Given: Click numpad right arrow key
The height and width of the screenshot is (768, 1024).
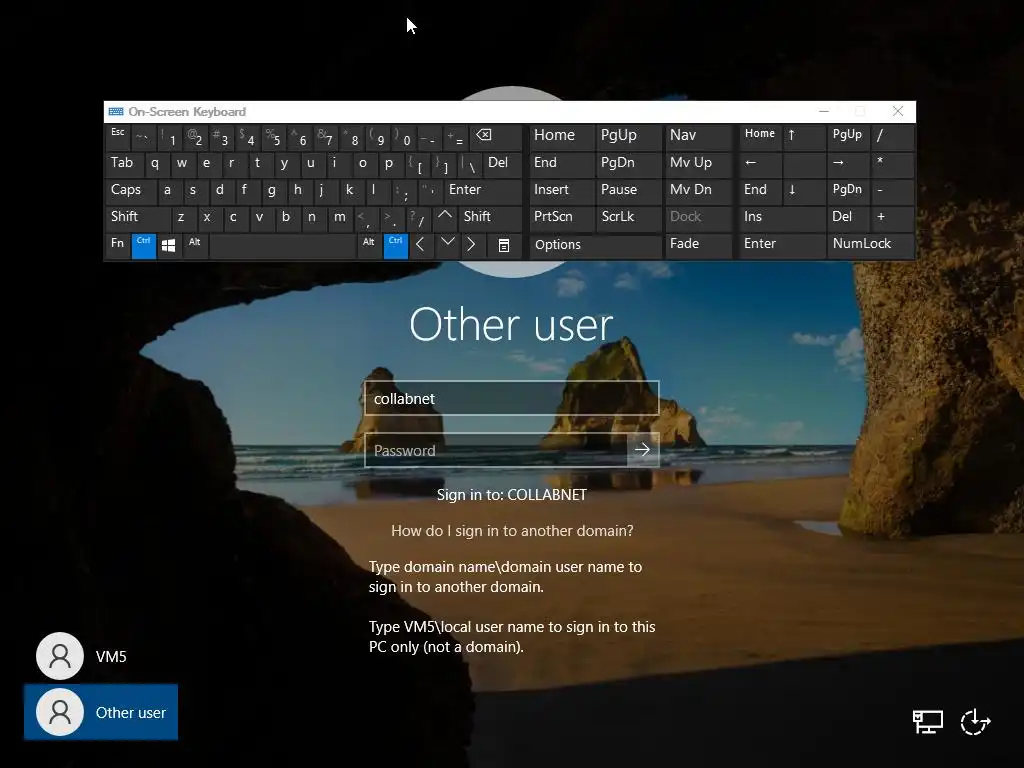Looking at the screenshot, I should click(x=848, y=165).
